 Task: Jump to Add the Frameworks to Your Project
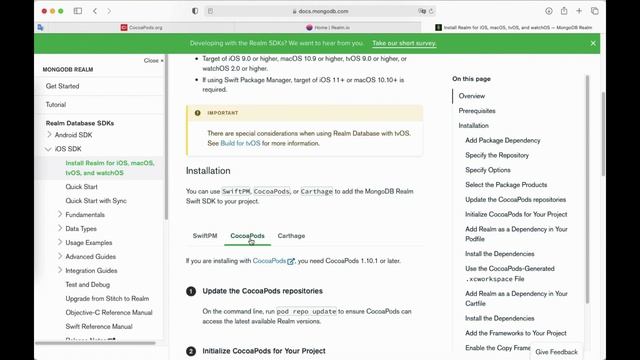point(516,333)
